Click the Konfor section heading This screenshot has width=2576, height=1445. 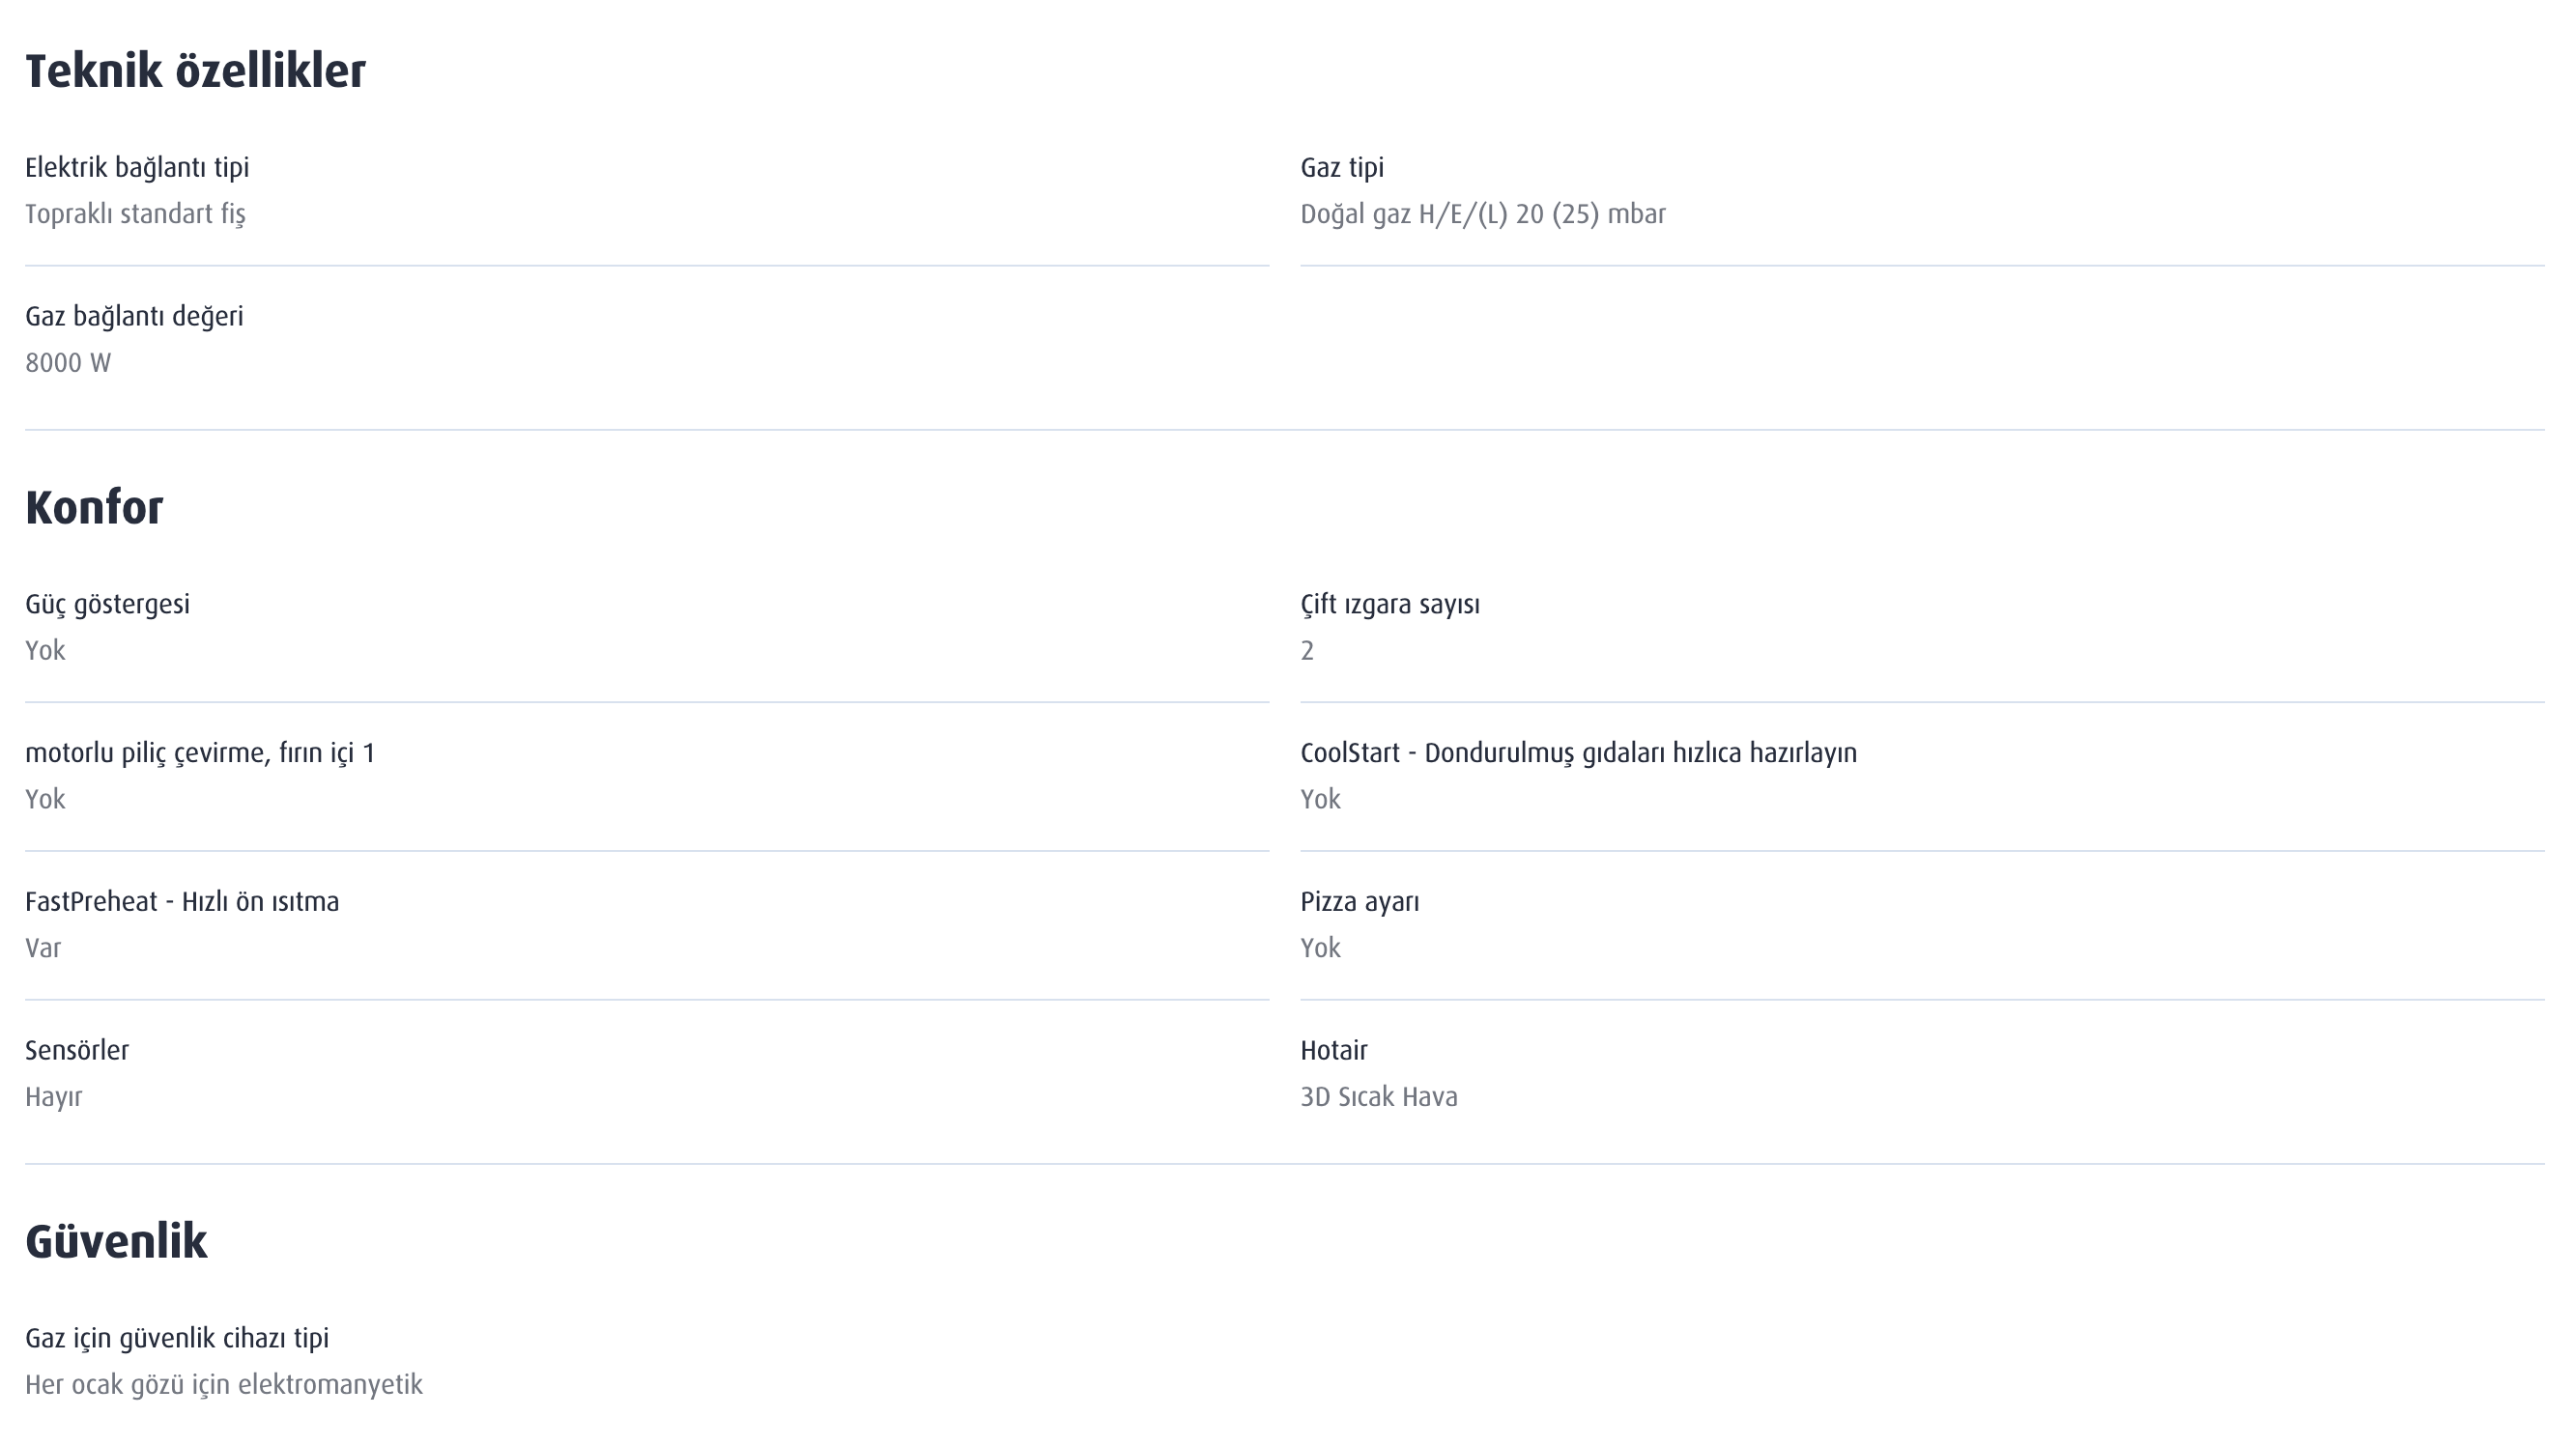[94, 508]
